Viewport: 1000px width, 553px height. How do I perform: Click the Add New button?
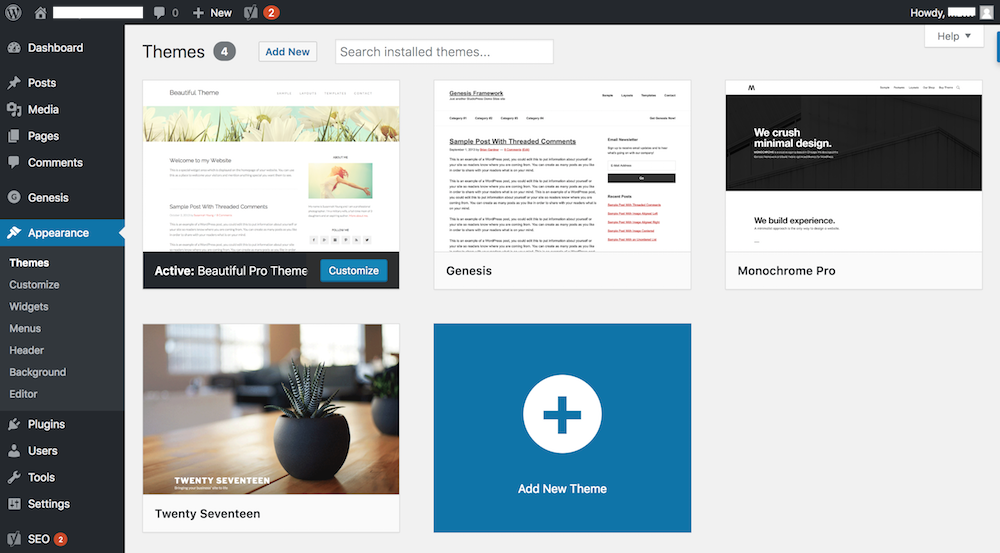point(288,52)
